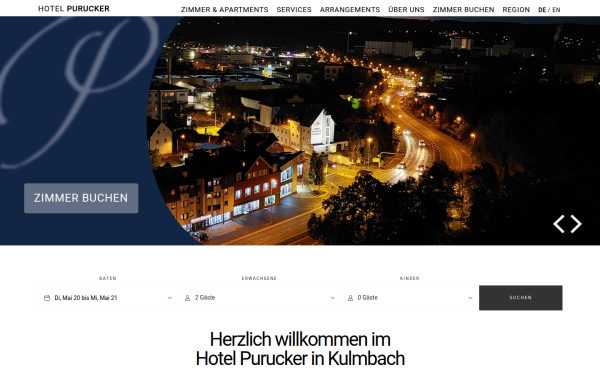Show previous slide with left arrow
The width and height of the screenshot is (600, 375).
[x=559, y=224]
